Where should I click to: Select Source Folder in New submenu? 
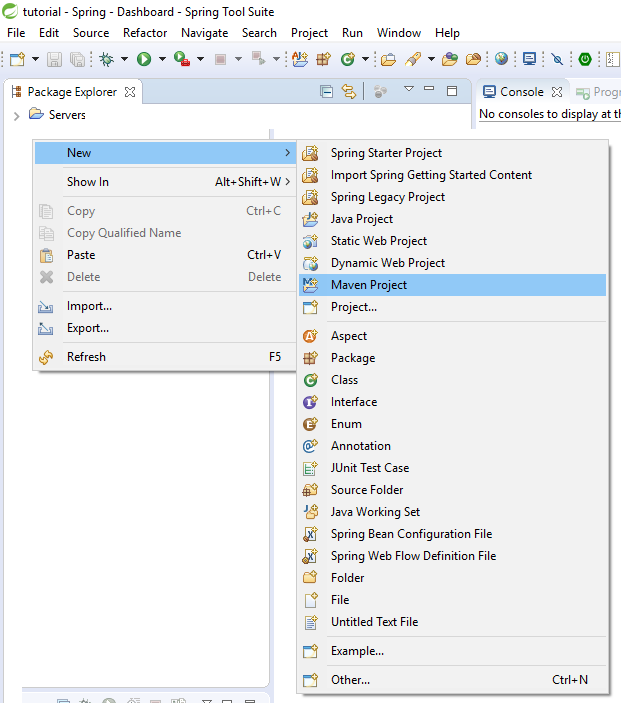pyautogui.click(x=453, y=490)
